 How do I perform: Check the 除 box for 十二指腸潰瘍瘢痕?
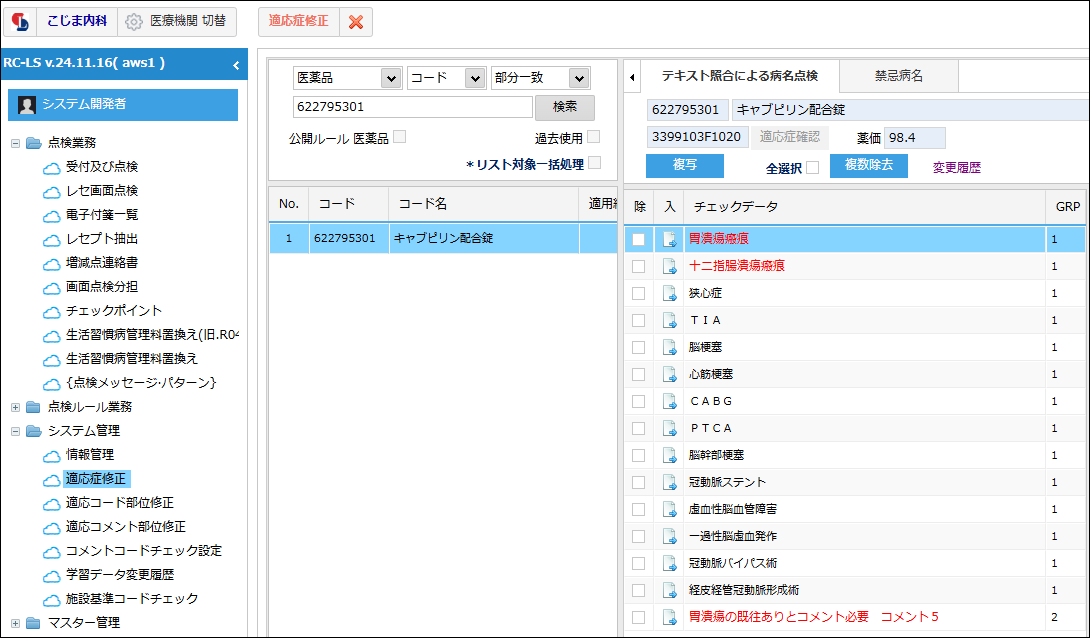pos(638,267)
